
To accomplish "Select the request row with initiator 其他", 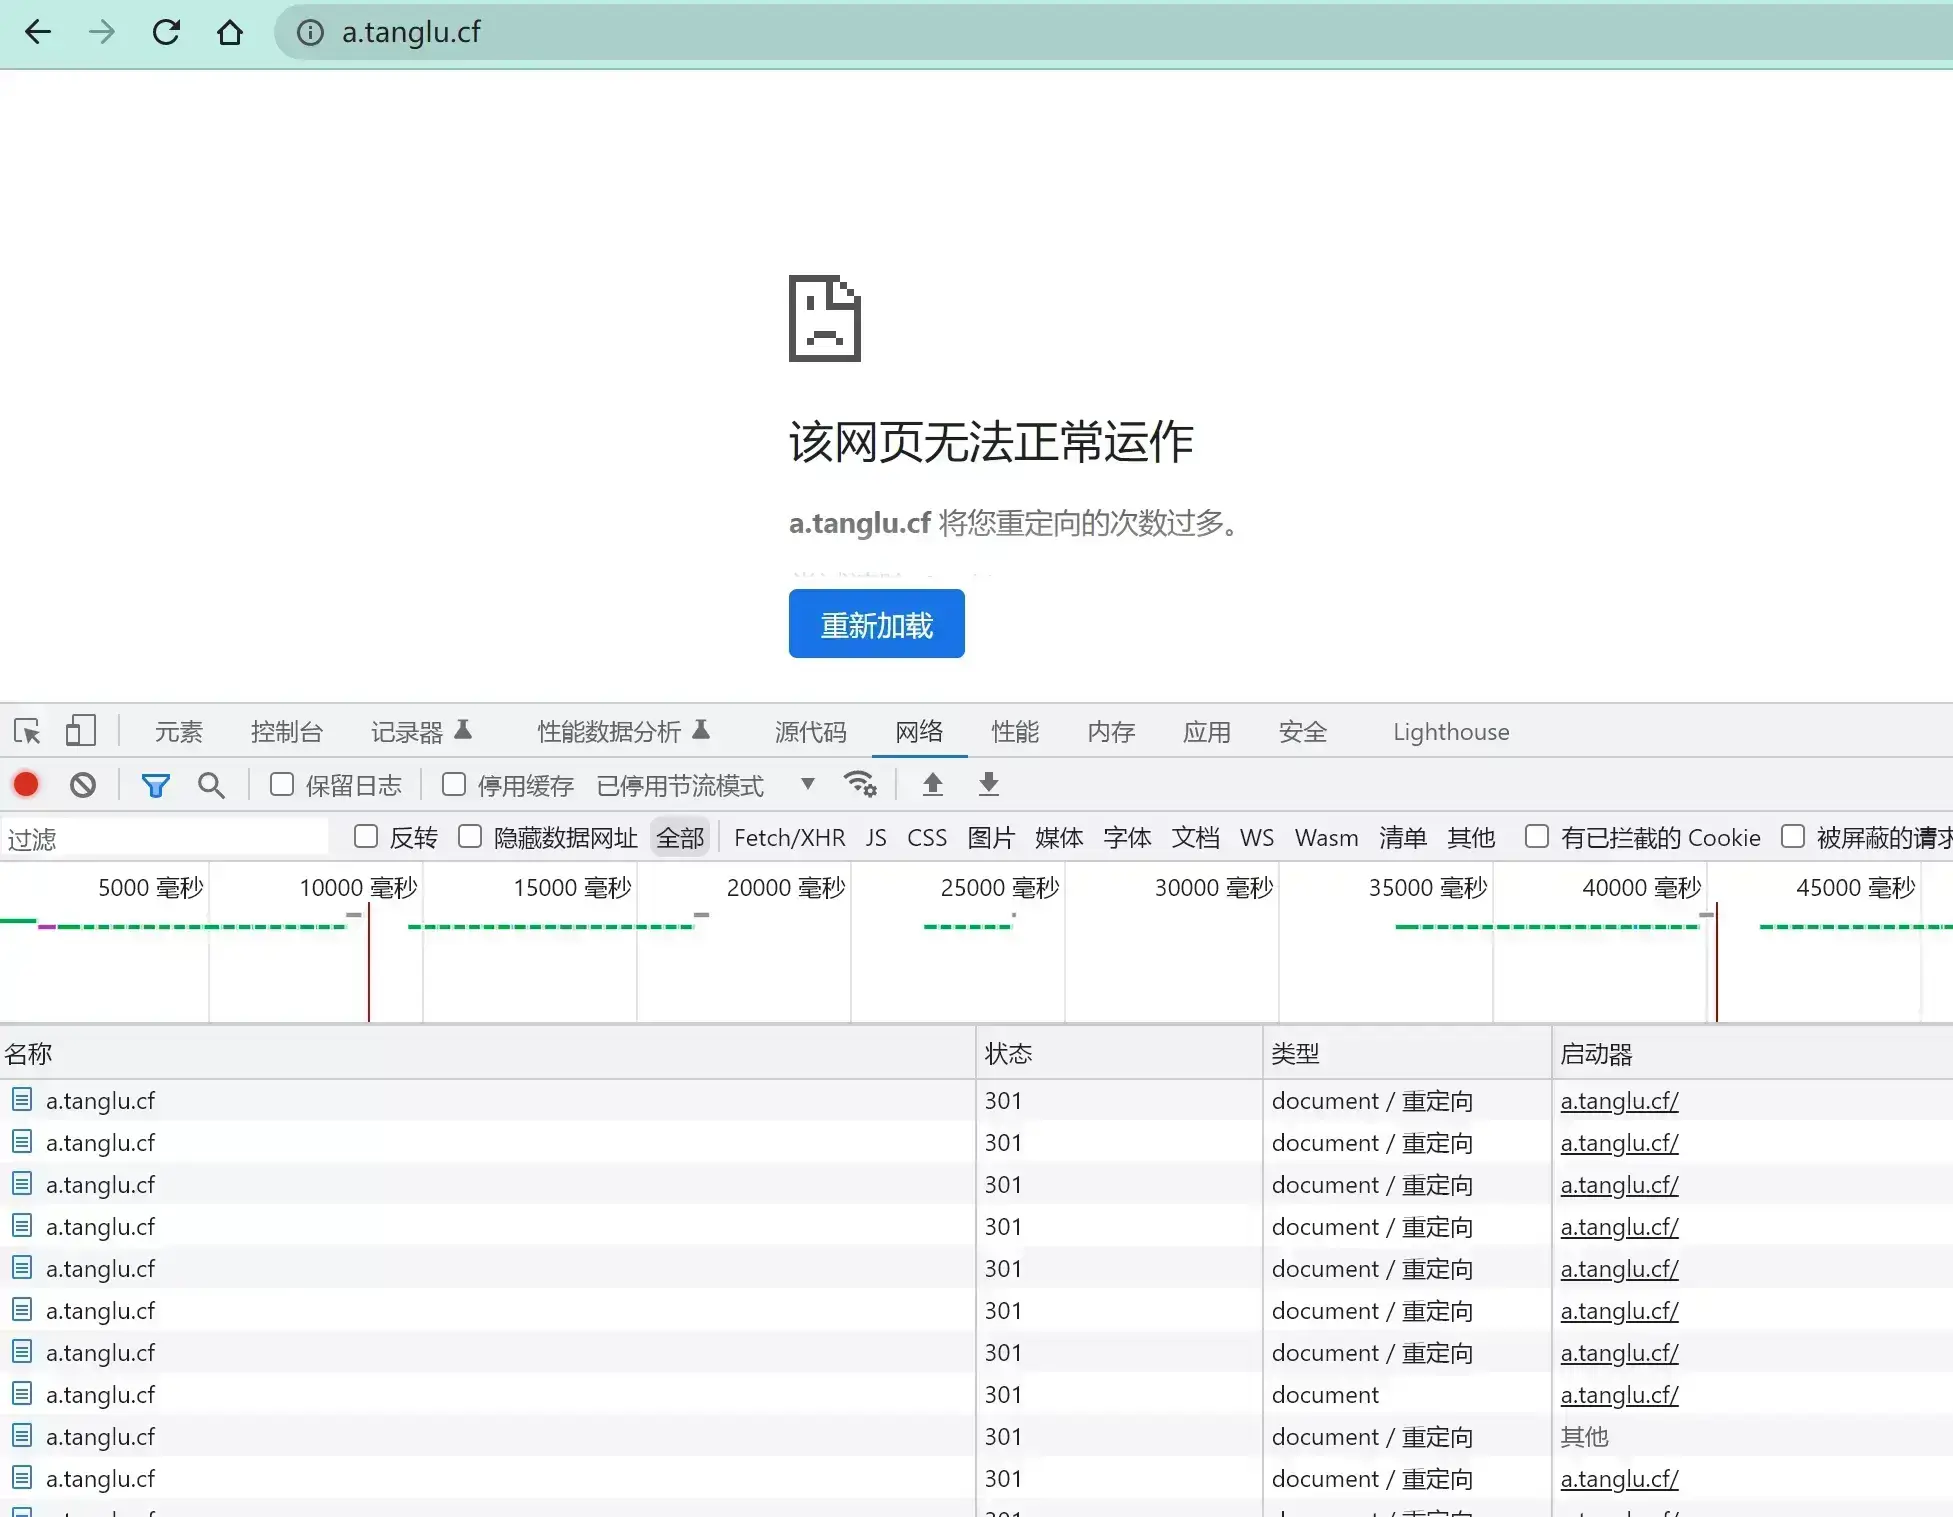I will [x=976, y=1437].
